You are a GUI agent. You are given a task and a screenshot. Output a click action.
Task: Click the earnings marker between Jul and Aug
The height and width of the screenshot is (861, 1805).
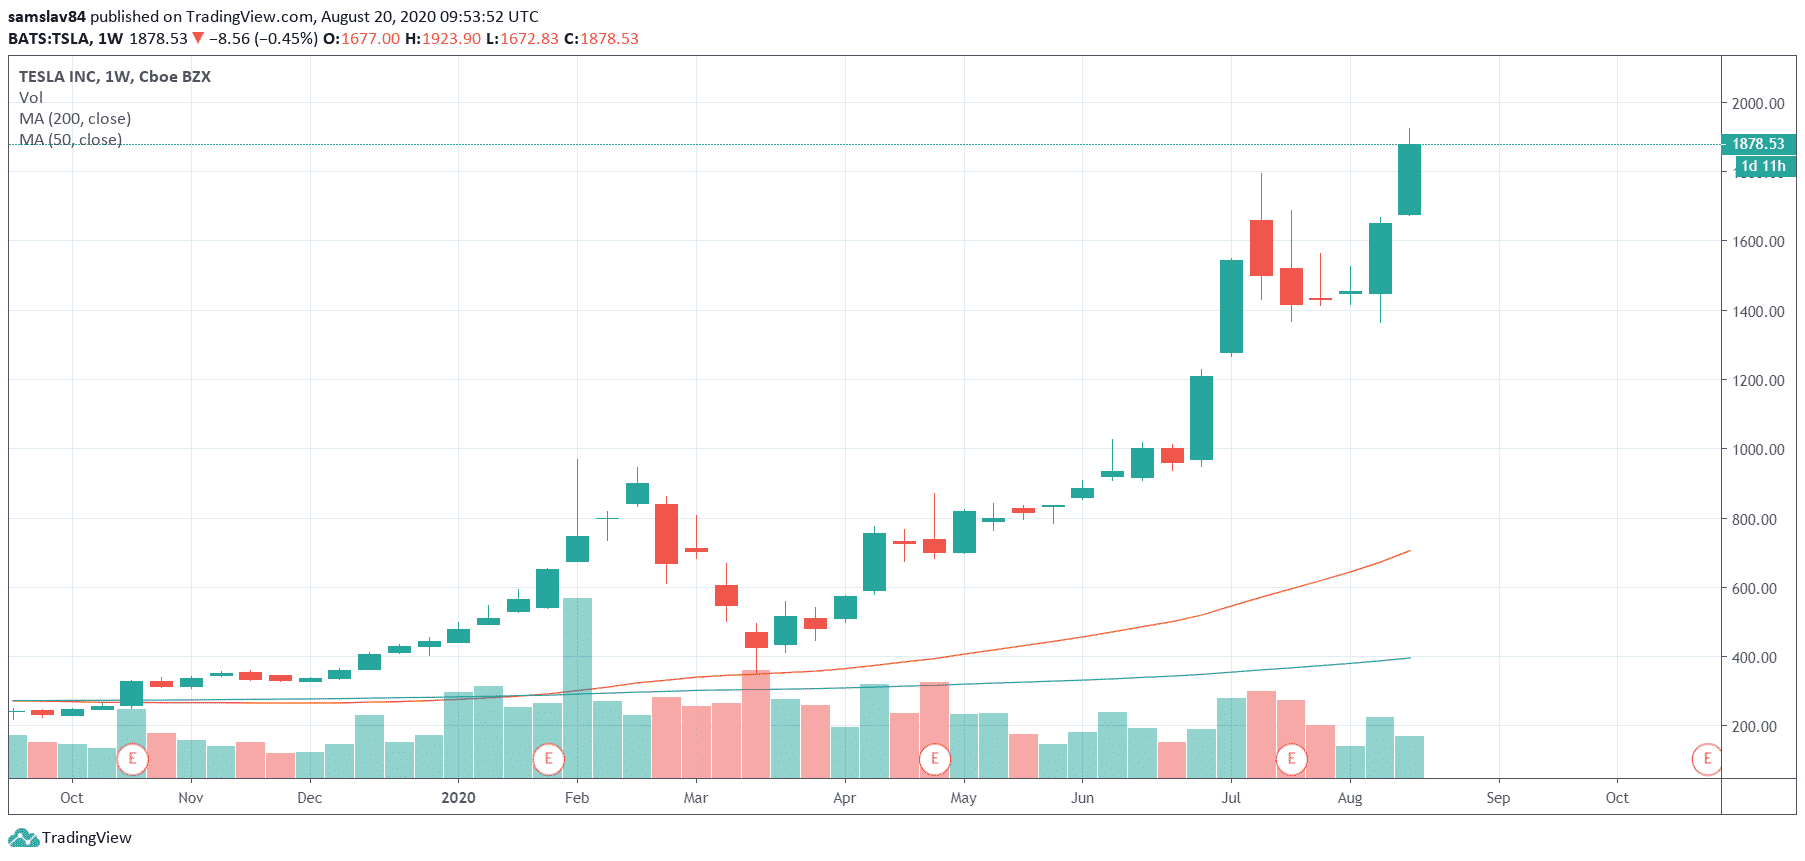[x=1291, y=759]
